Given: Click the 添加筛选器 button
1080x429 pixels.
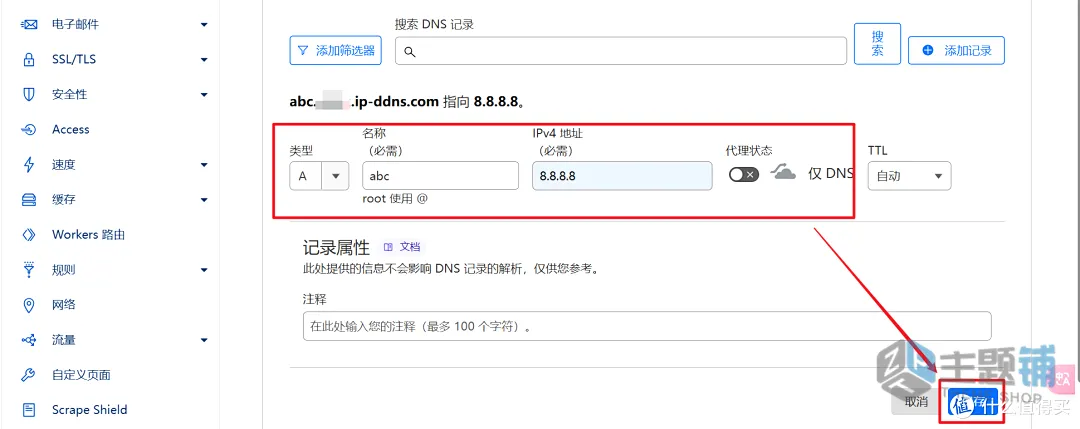Looking at the screenshot, I should point(335,50).
